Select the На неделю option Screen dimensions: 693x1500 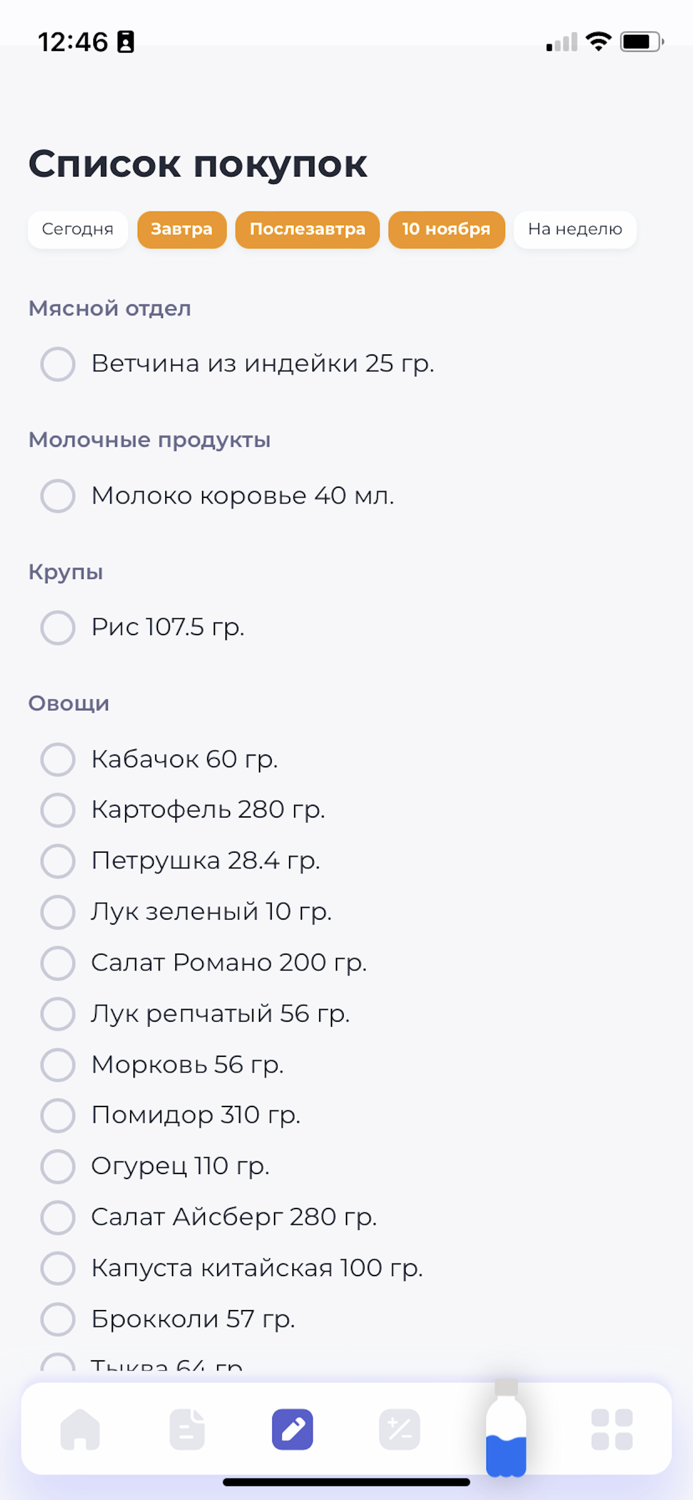(x=575, y=229)
